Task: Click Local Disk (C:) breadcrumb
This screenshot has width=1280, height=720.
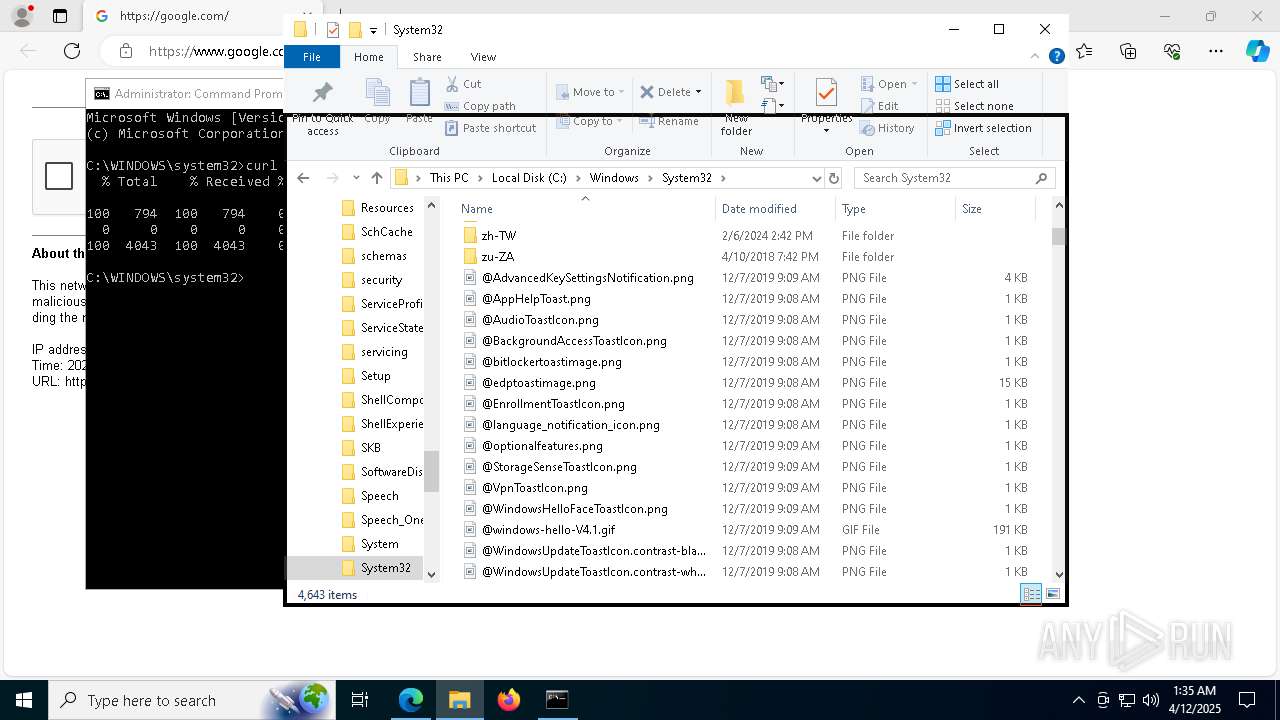Action: click(529, 178)
